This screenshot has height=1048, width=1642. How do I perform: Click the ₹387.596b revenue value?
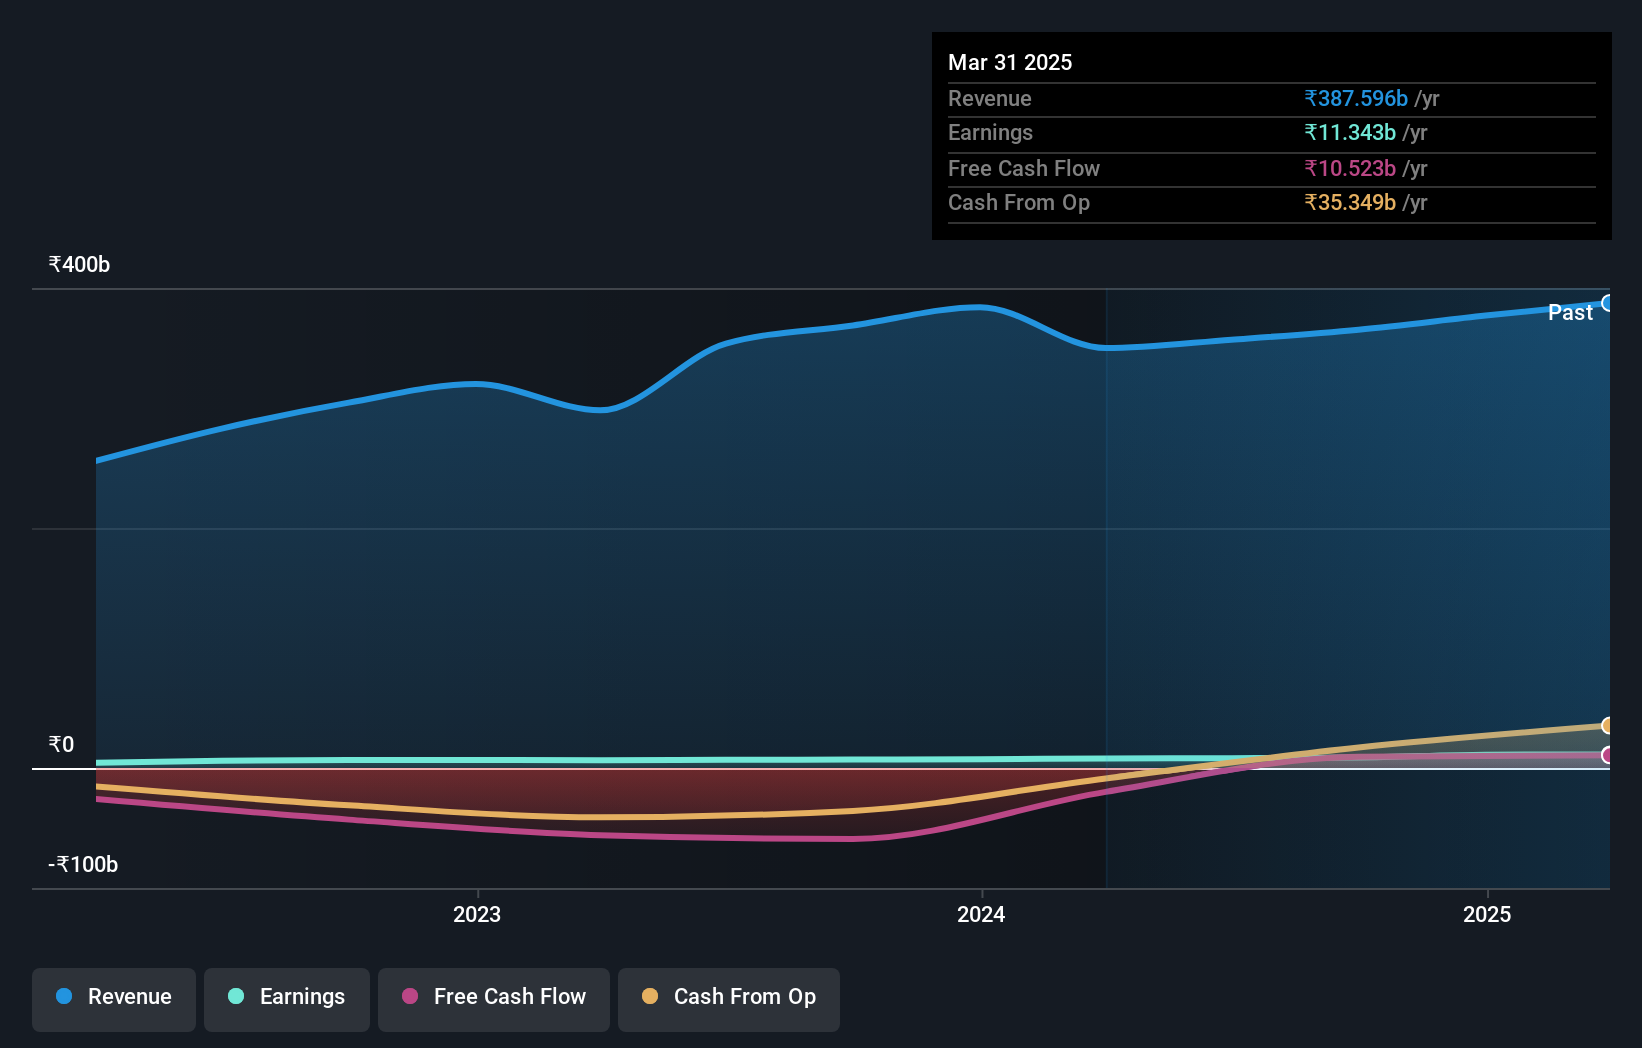(1356, 98)
